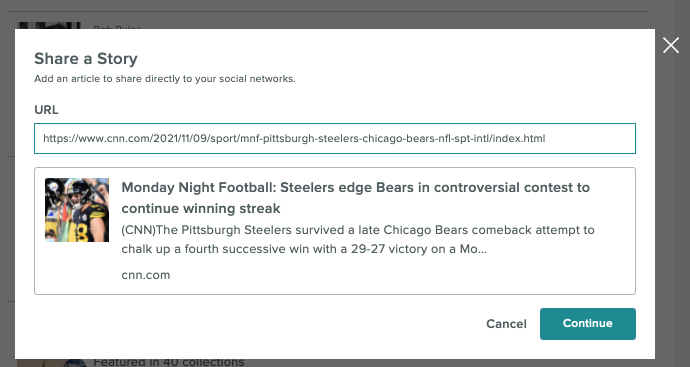
Task: Cancel sharing the story
Action: [506, 324]
